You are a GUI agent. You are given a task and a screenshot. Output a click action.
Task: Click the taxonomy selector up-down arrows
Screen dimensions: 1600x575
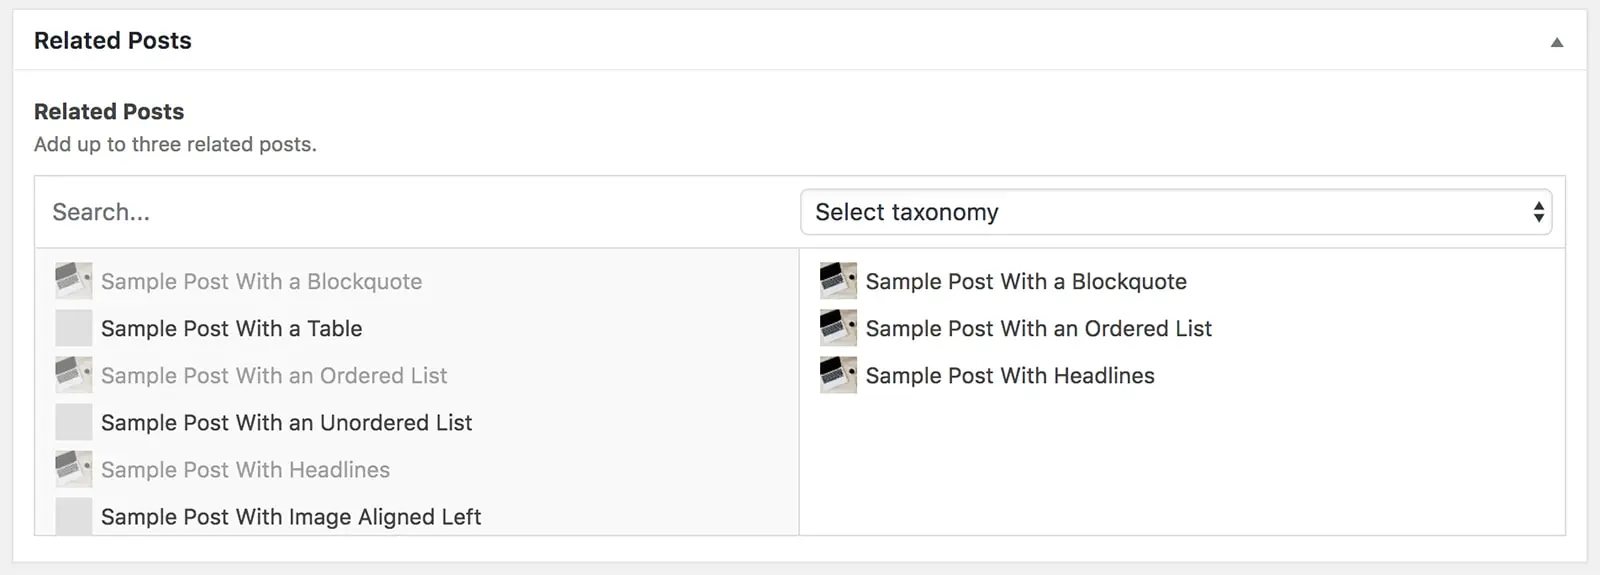point(1538,212)
